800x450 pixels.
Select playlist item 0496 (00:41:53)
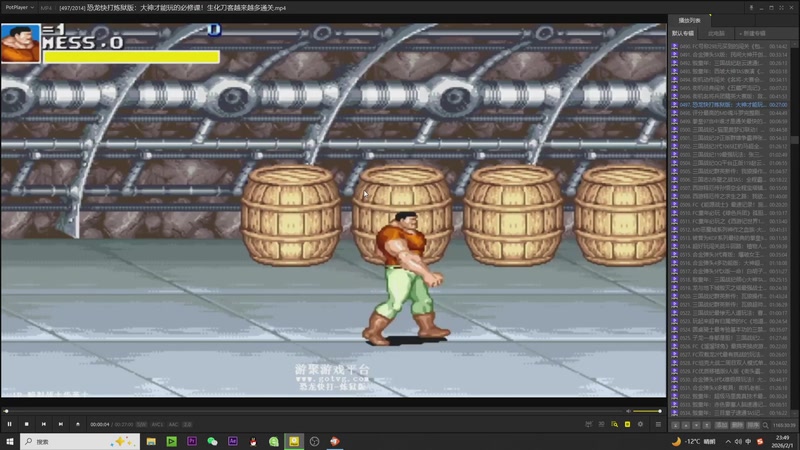click(x=730, y=96)
